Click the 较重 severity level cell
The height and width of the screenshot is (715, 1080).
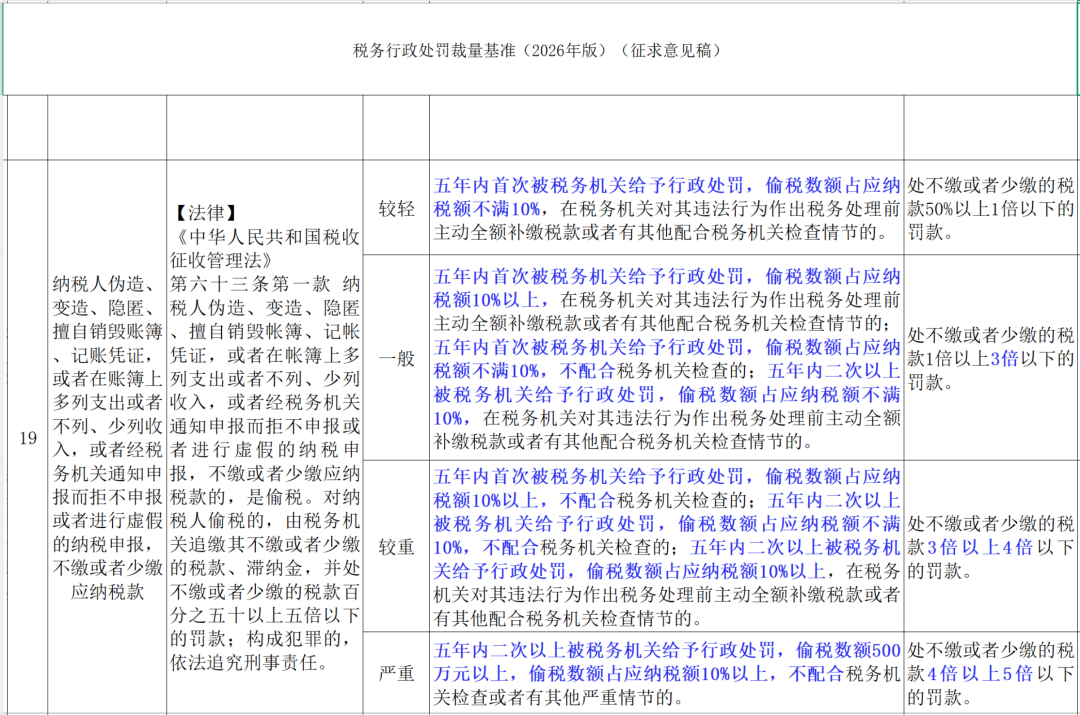pyautogui.click(x=396, y=547)
